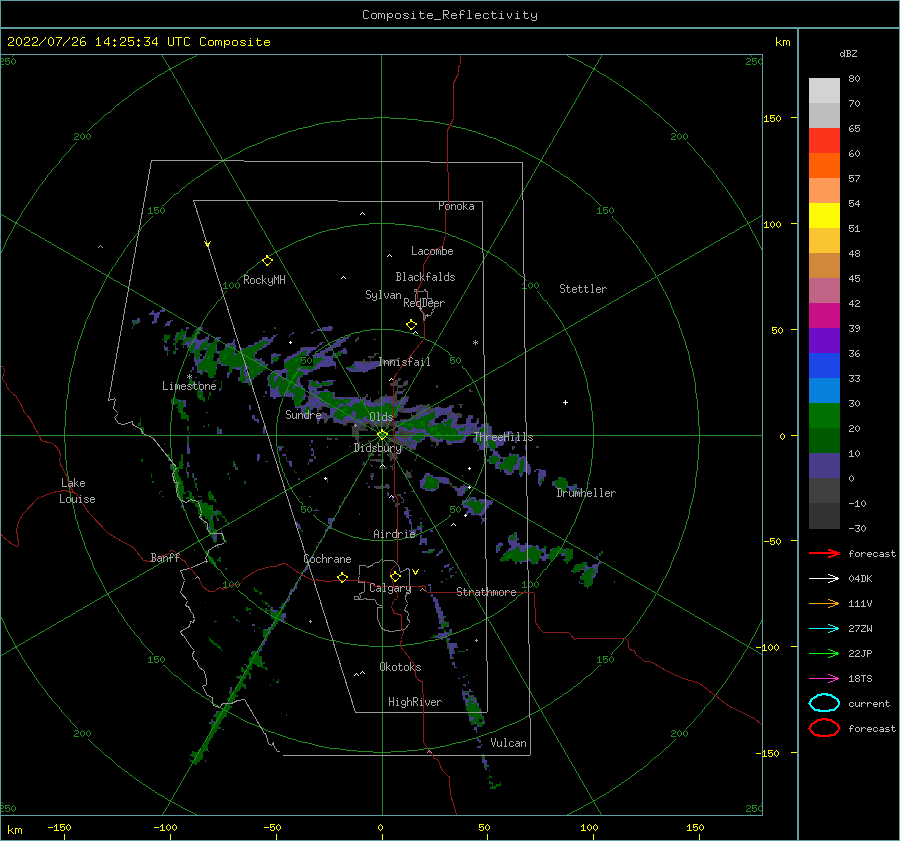The image size is (900, 841).
Task: Click the white asterisk marker above Limestone
Action: pyautogui.click(x=189, y=377)
